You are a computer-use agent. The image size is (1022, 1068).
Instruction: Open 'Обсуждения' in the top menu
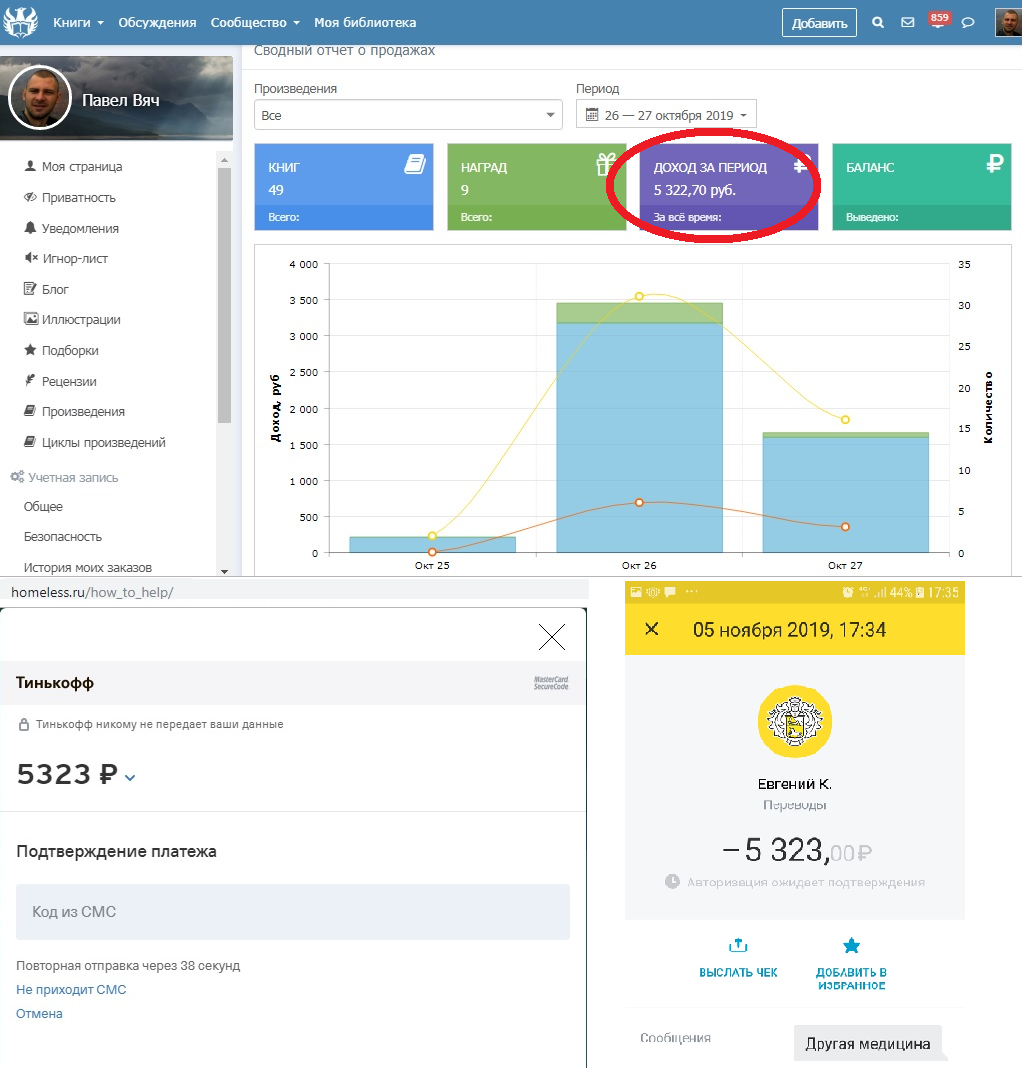coord(157,23)
